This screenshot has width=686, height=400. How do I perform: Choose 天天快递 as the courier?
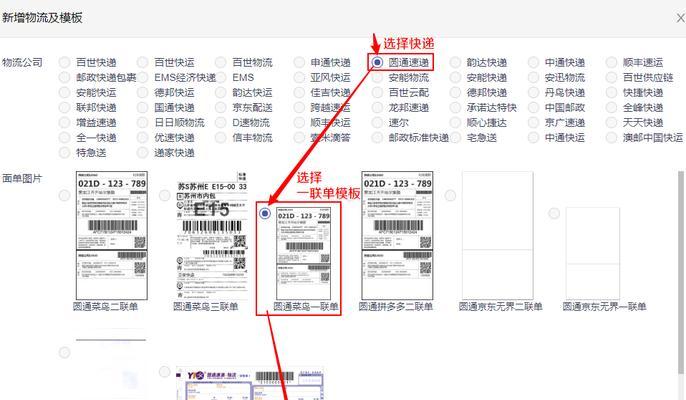coord(611,123)
